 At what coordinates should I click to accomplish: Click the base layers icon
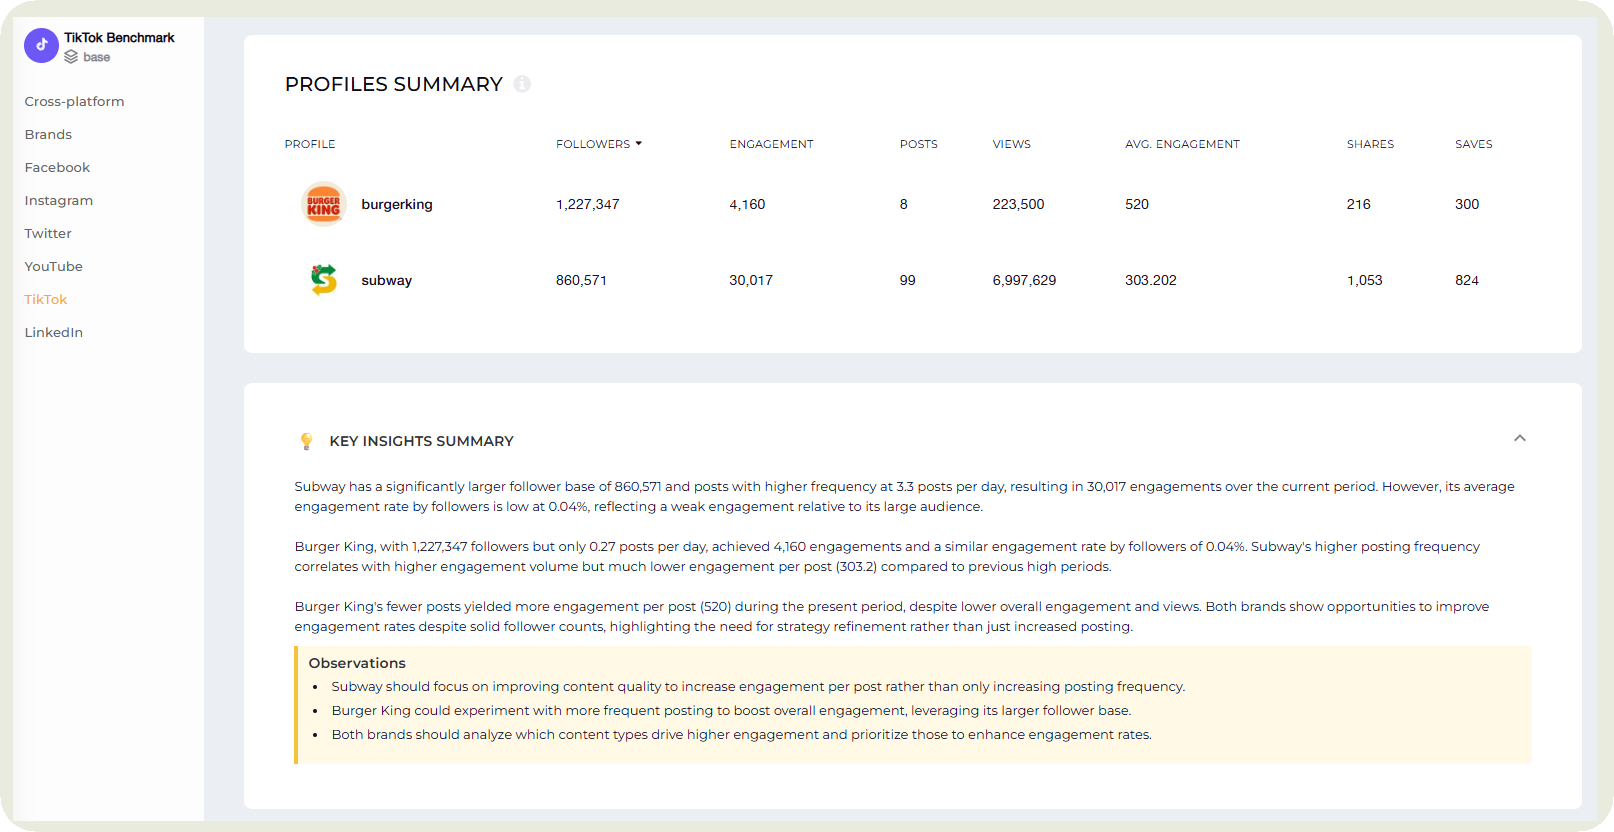(71, 57)
